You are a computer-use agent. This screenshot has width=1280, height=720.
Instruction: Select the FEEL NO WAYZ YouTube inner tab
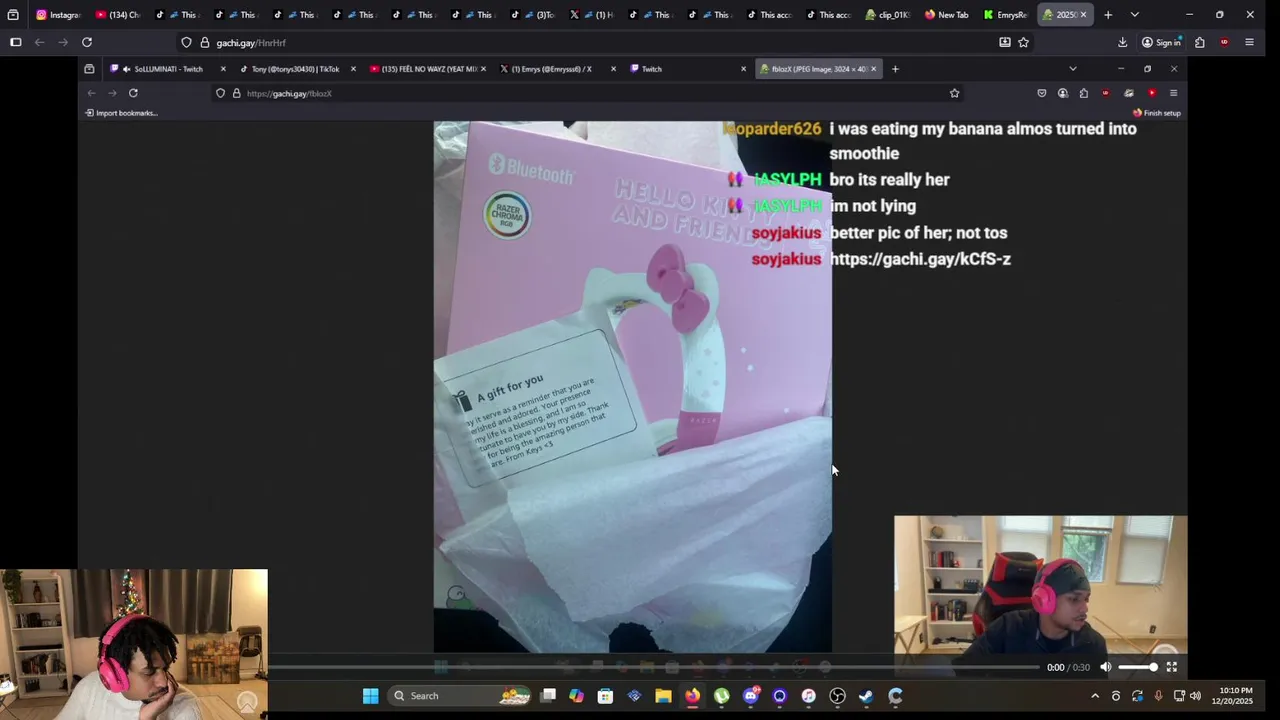click(428, 69)
